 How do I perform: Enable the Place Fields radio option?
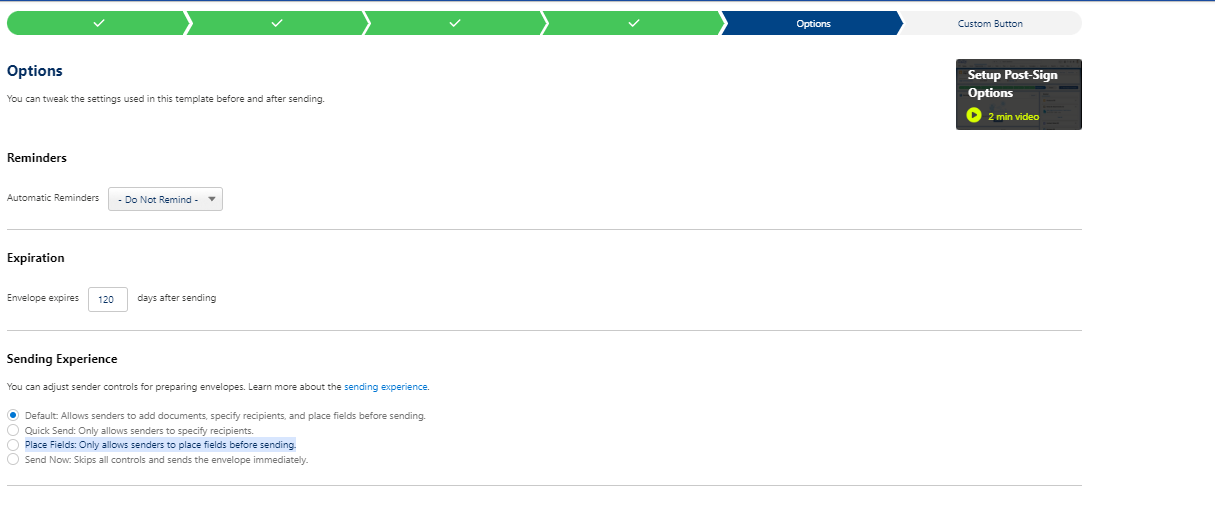(13, 445)
